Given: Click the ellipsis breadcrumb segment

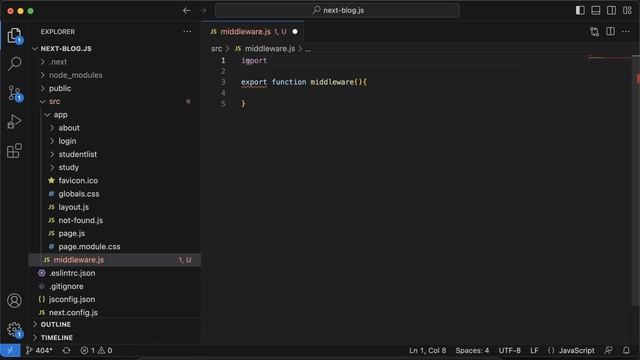Looking at the screenshot, I should [308, 49].
